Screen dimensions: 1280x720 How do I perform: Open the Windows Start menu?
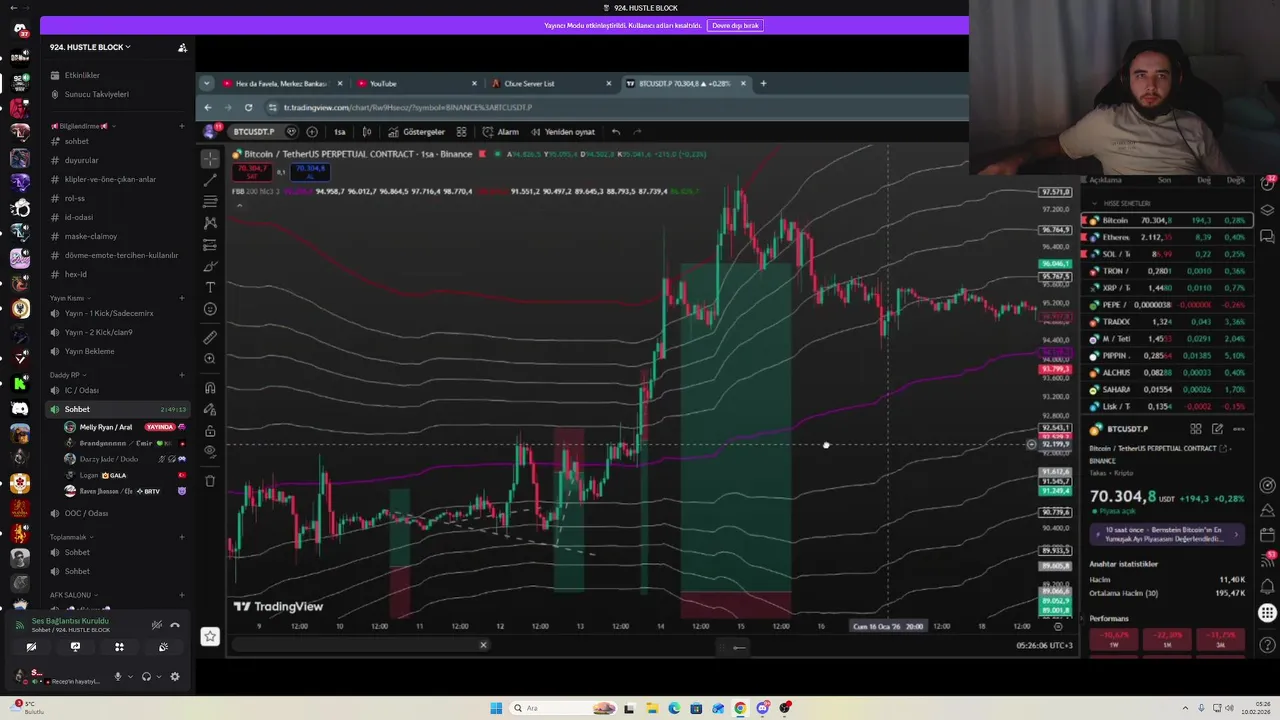click(x=496, y=708)
